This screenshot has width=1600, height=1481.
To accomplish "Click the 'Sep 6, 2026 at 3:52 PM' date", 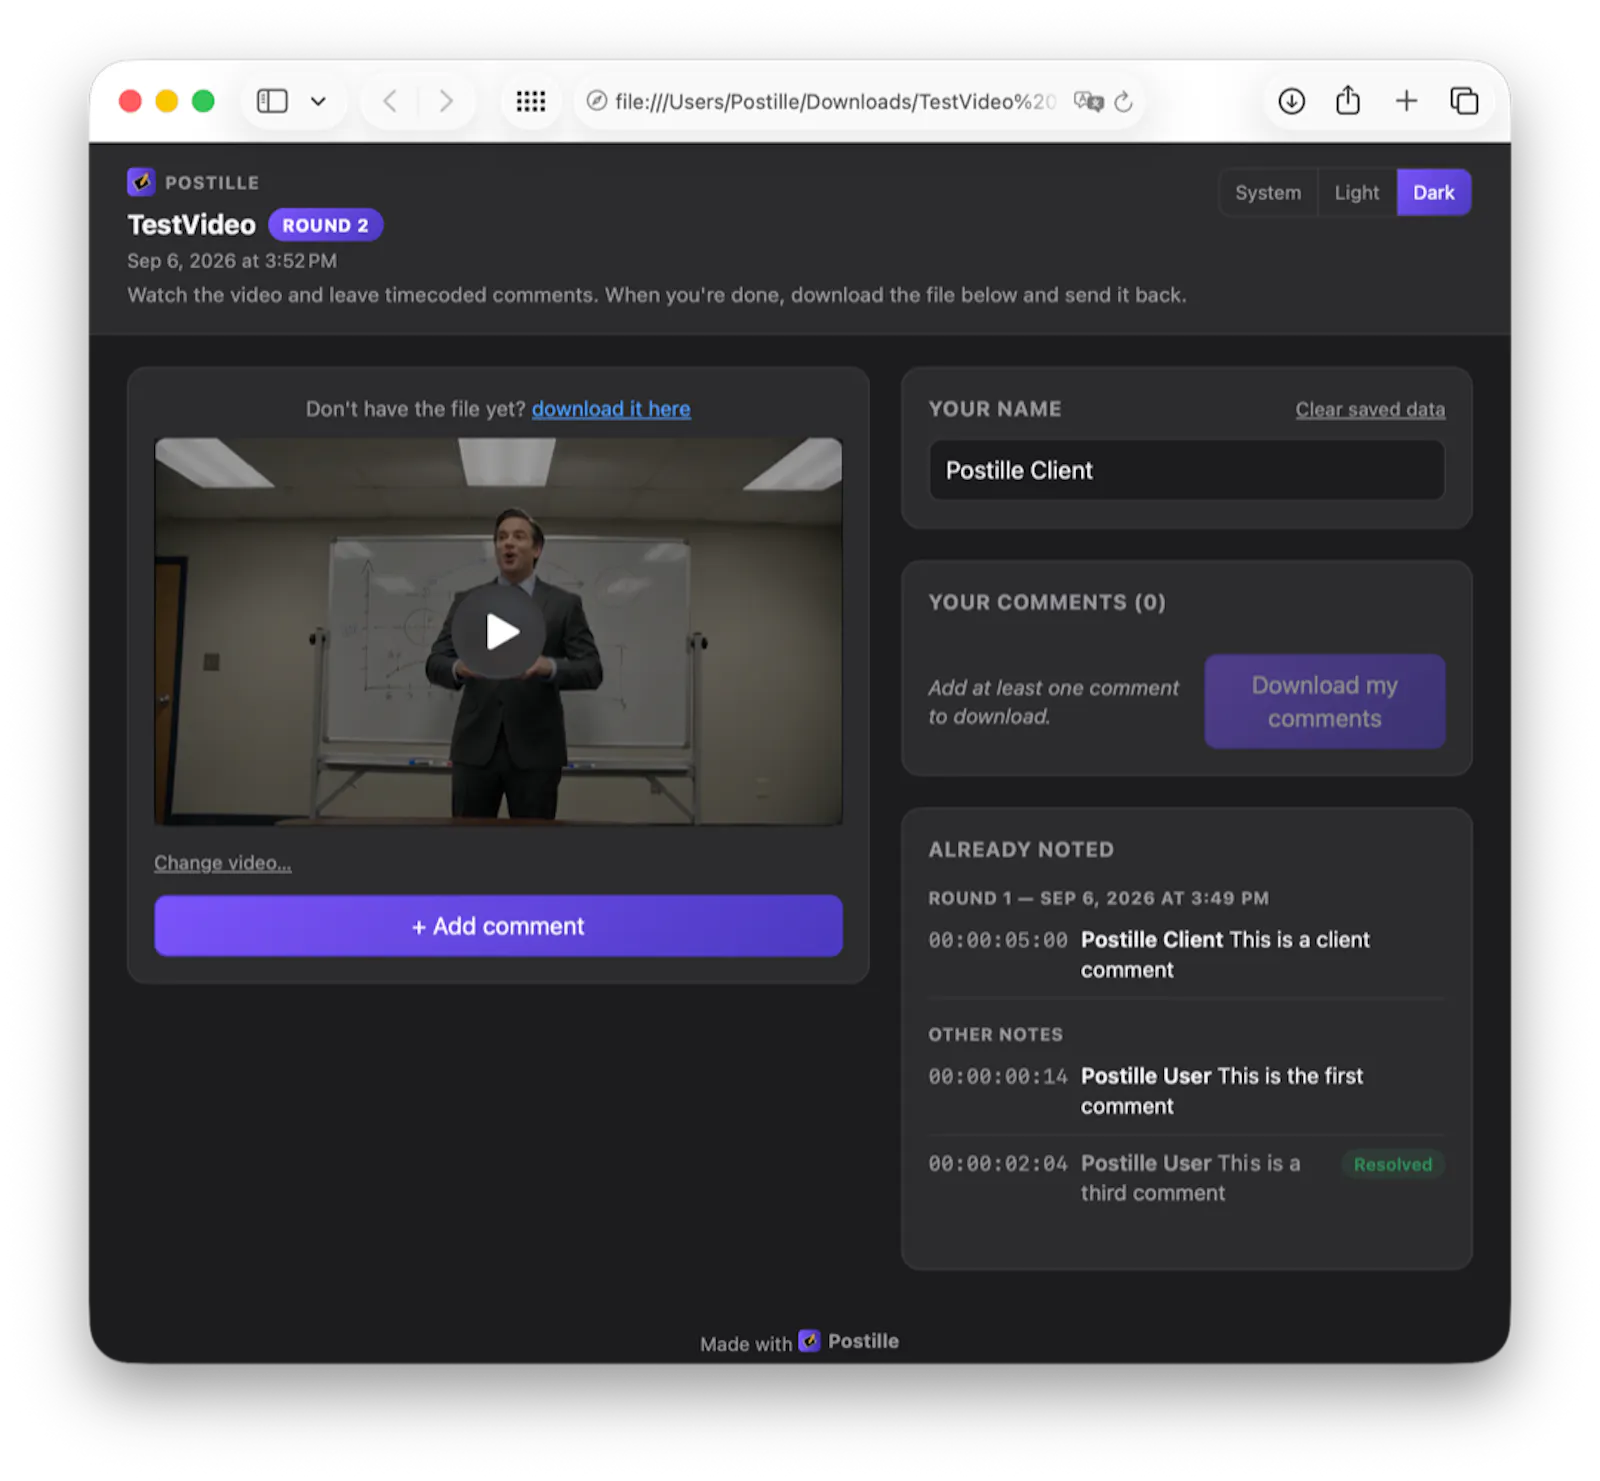I will point(232,261).
